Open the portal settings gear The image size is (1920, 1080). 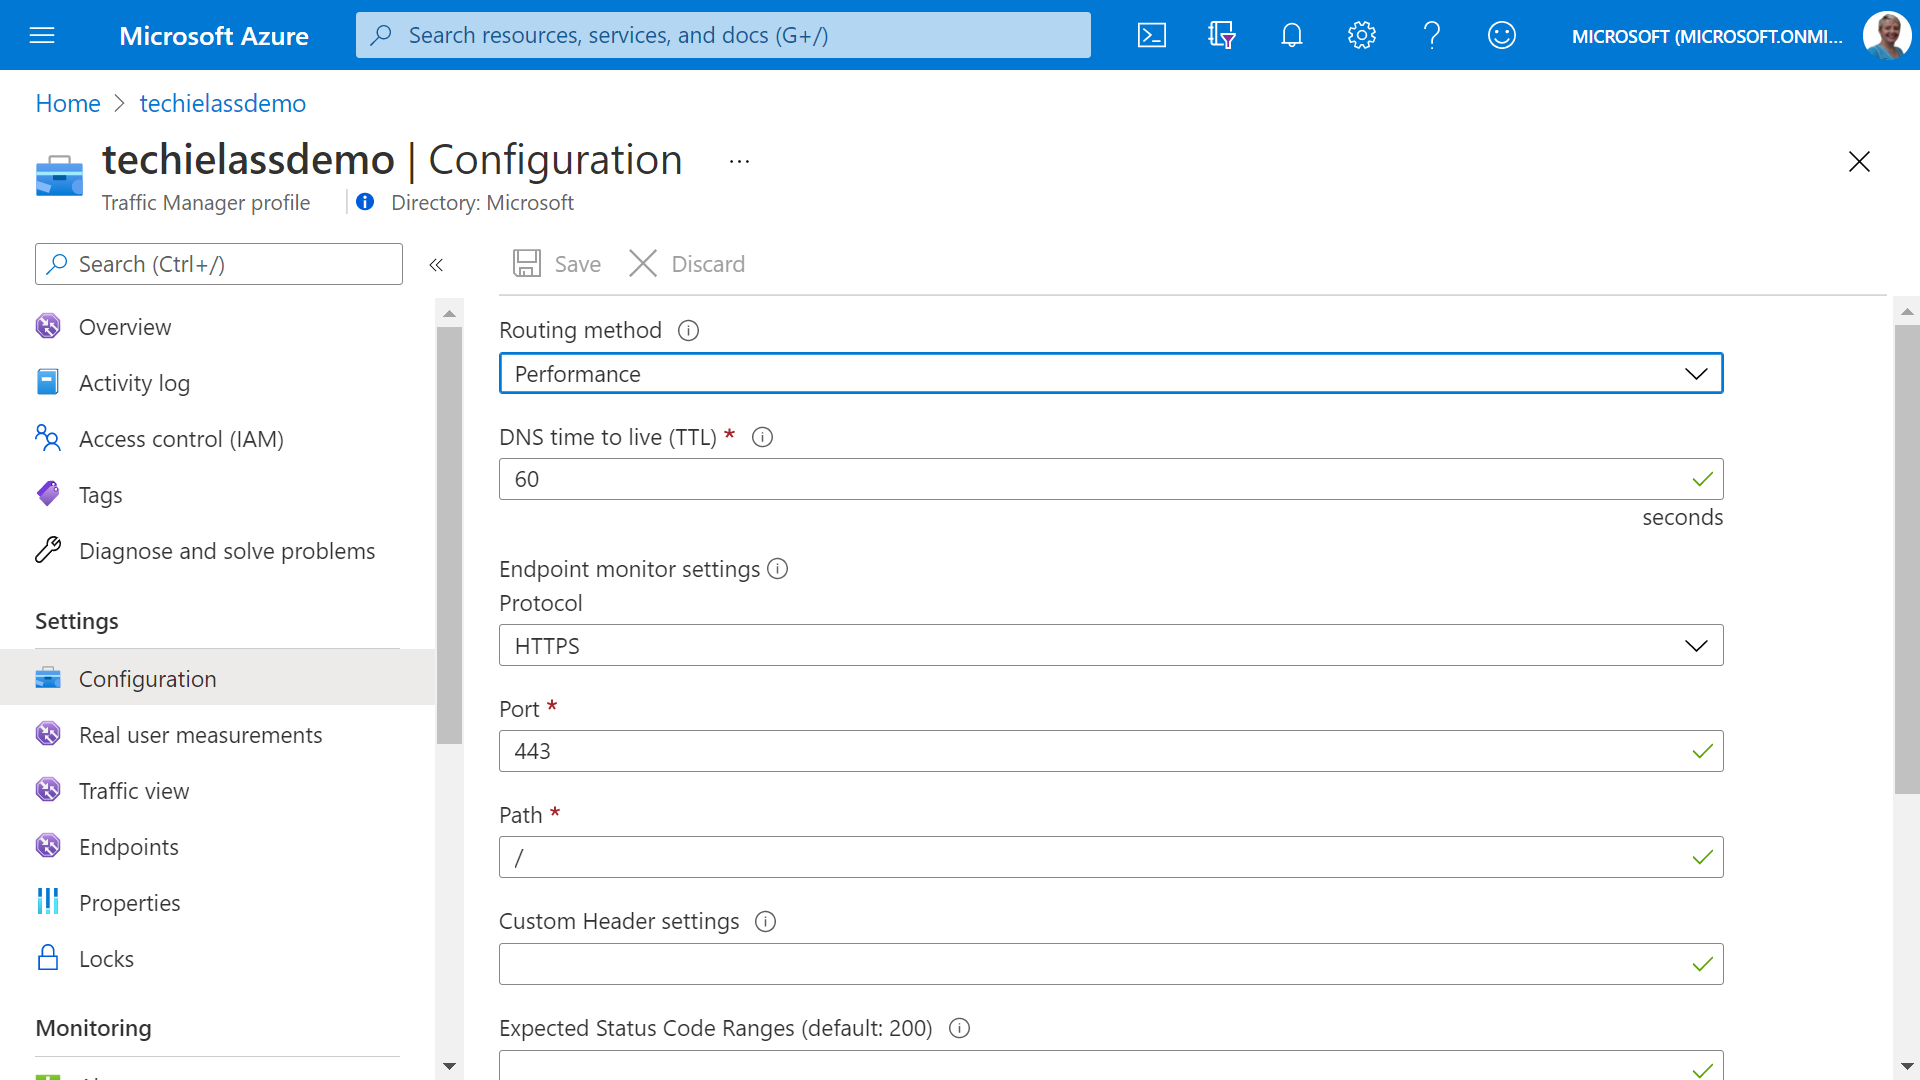(x=1361, y=35)
